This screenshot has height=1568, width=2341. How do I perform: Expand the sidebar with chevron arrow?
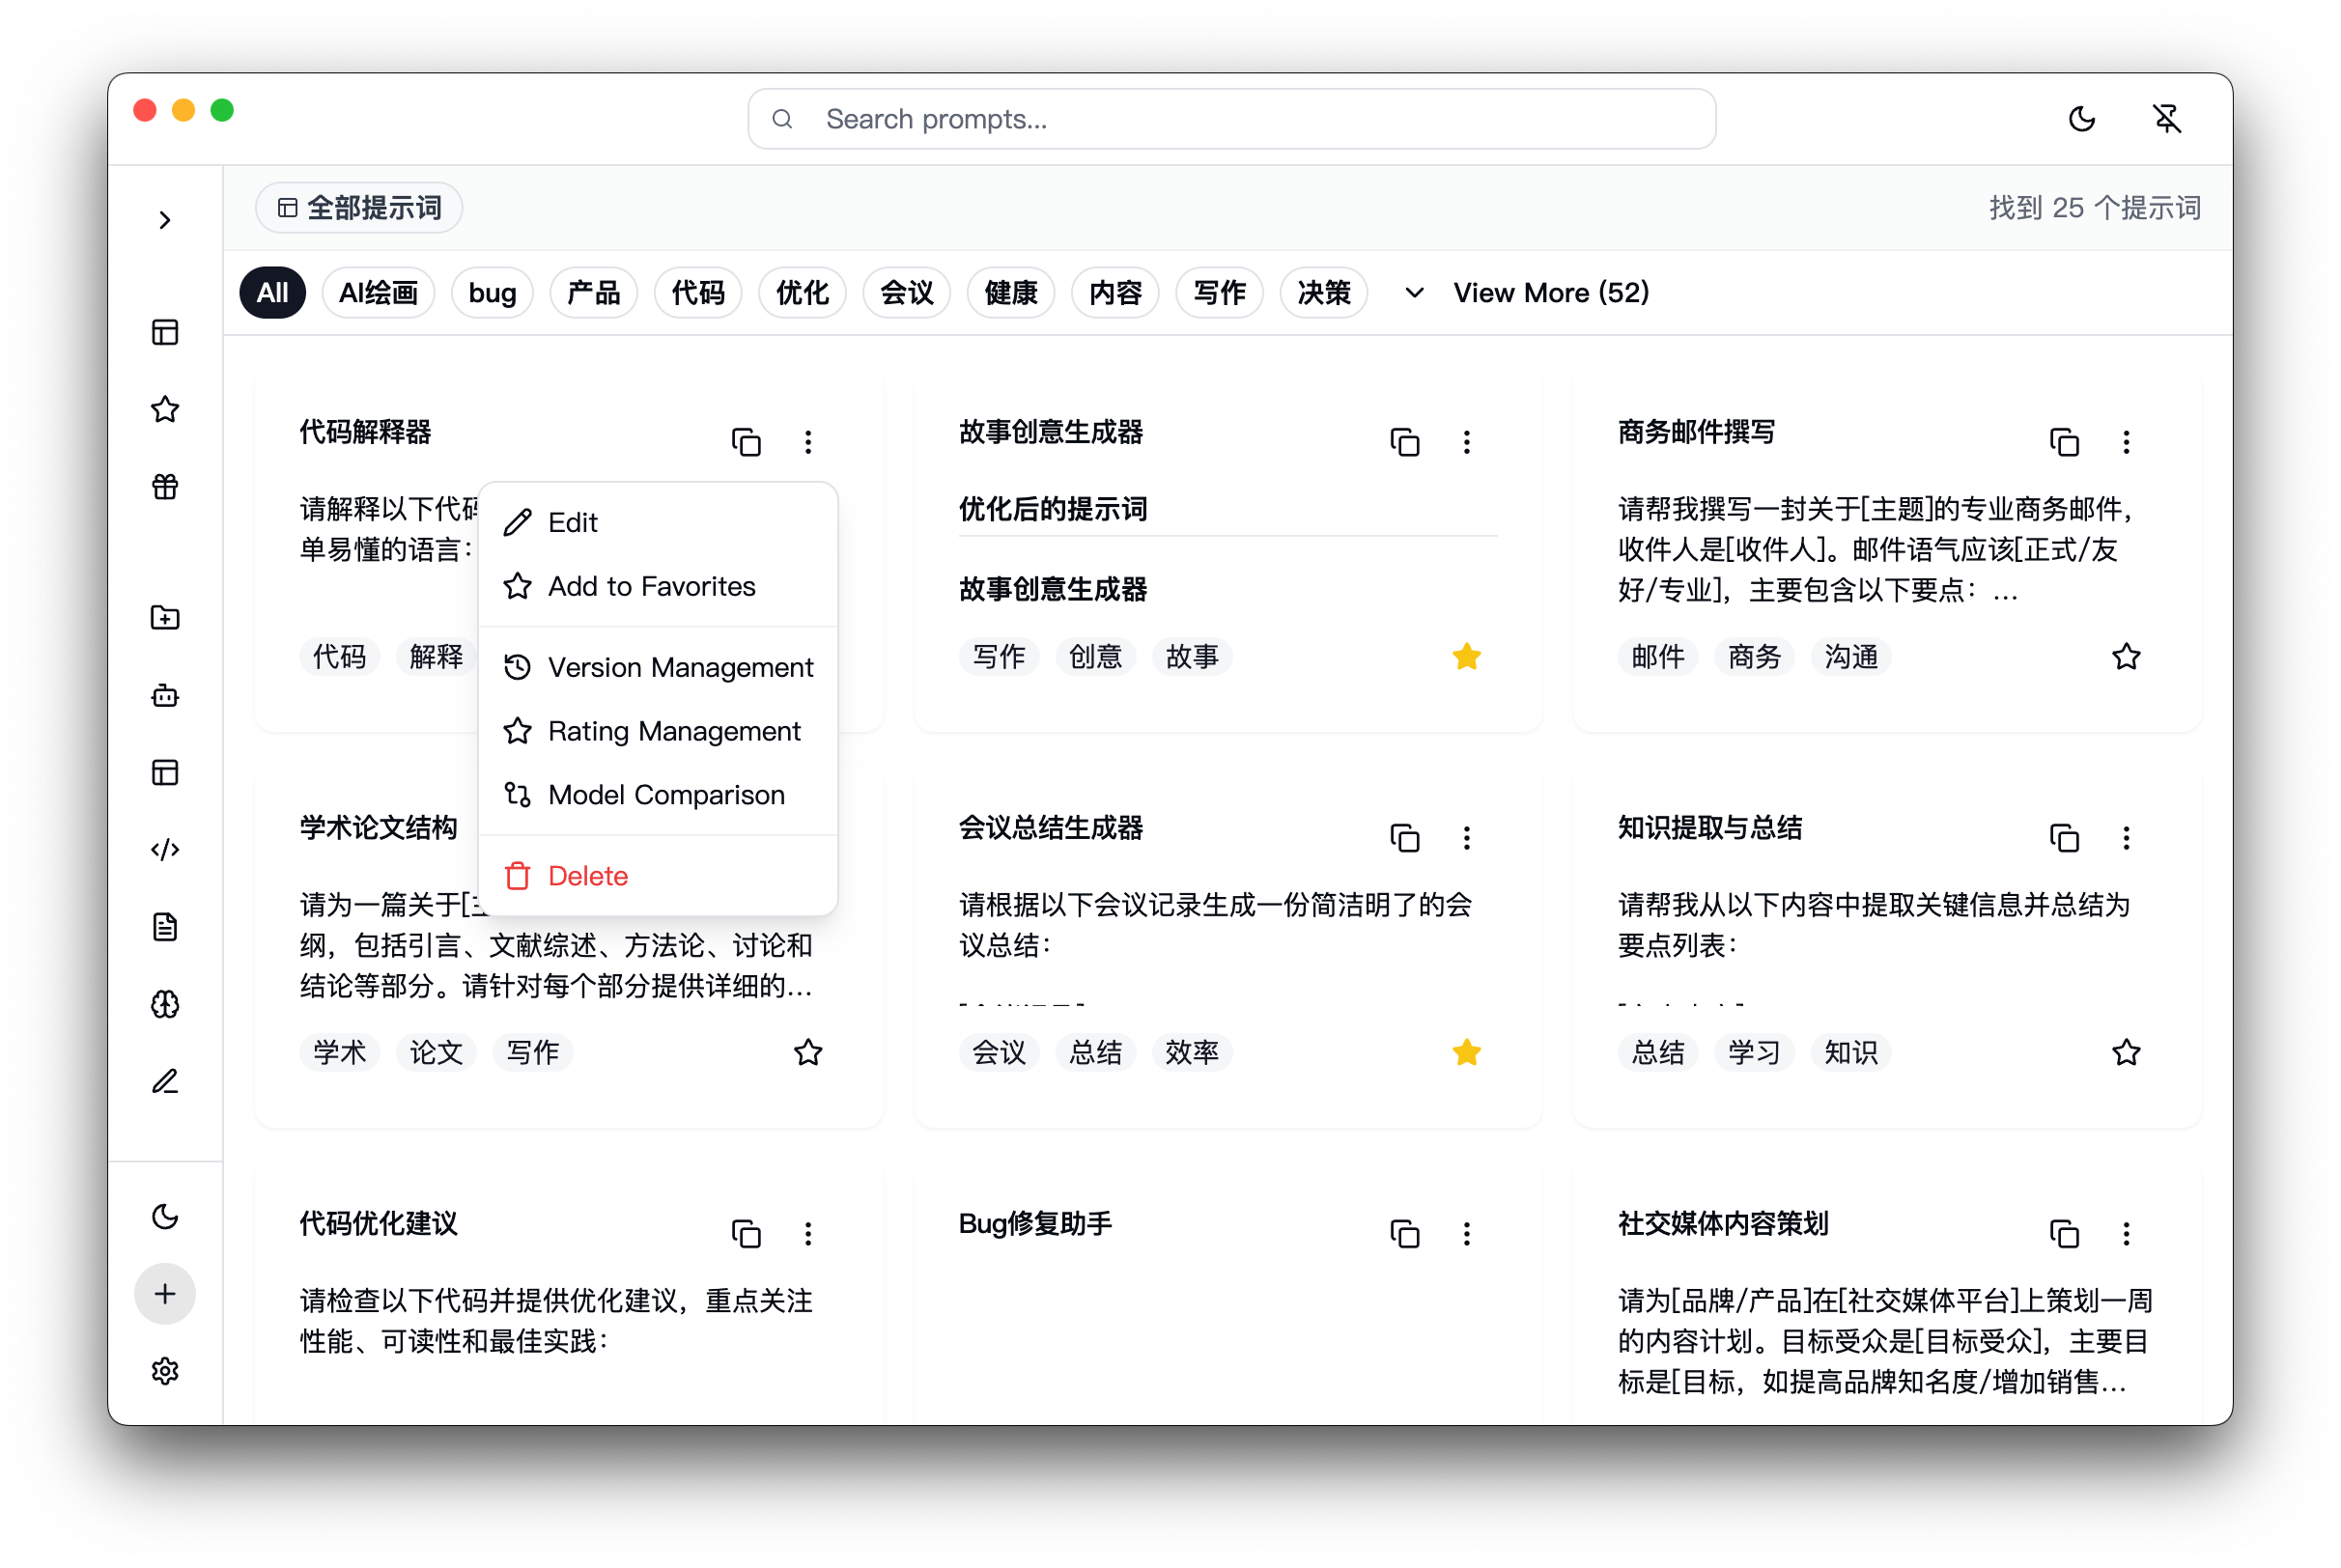pos(165,220)
